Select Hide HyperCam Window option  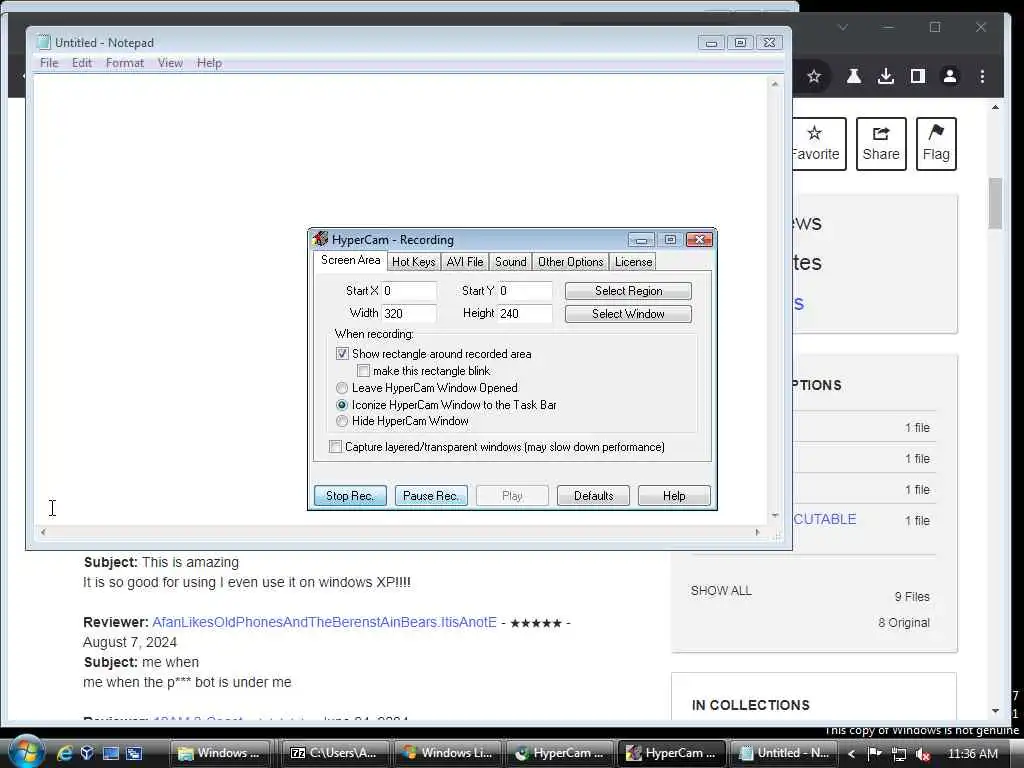342,421
